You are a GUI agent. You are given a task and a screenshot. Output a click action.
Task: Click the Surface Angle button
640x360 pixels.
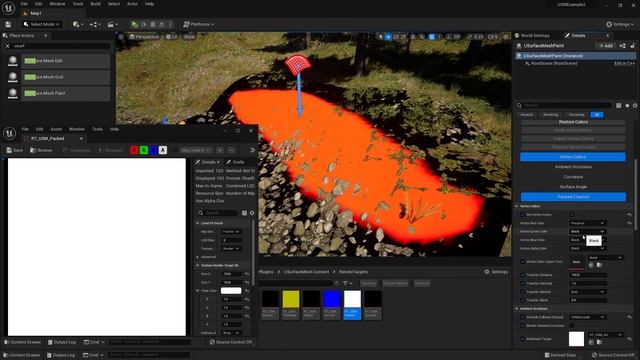pyautogui.click(x=573, y=187)
